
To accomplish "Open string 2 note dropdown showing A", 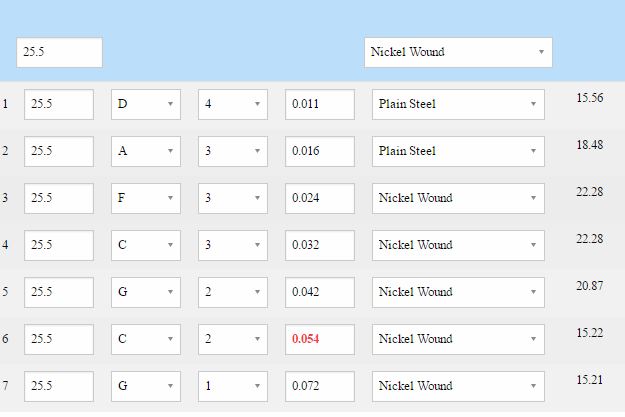I will pyautogui.click(x=145, y=151).
